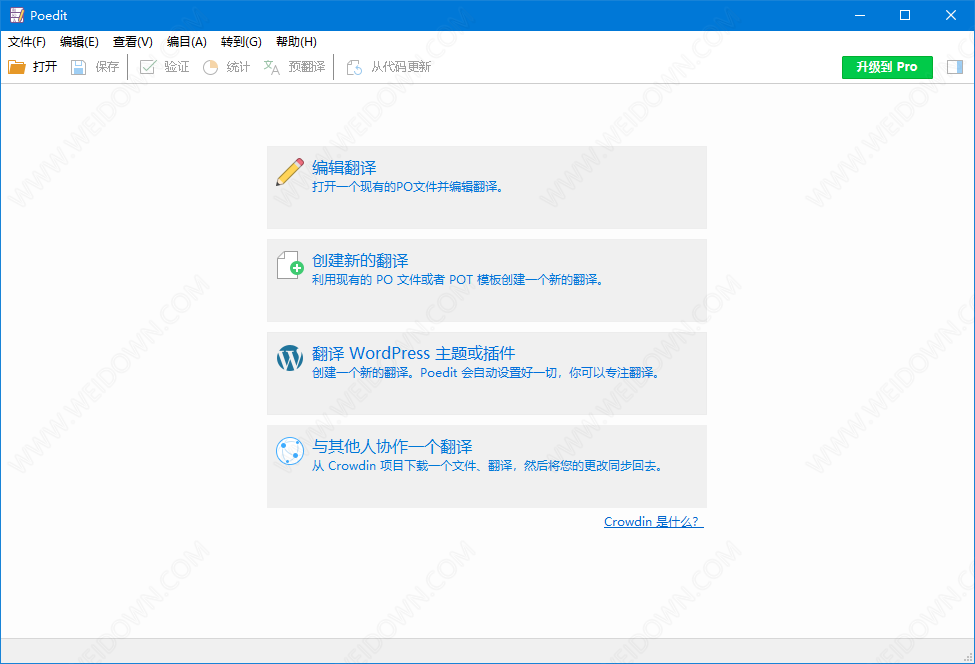Click the 保存 toolbar label
The image size is (975, 664).
point(107,67)
